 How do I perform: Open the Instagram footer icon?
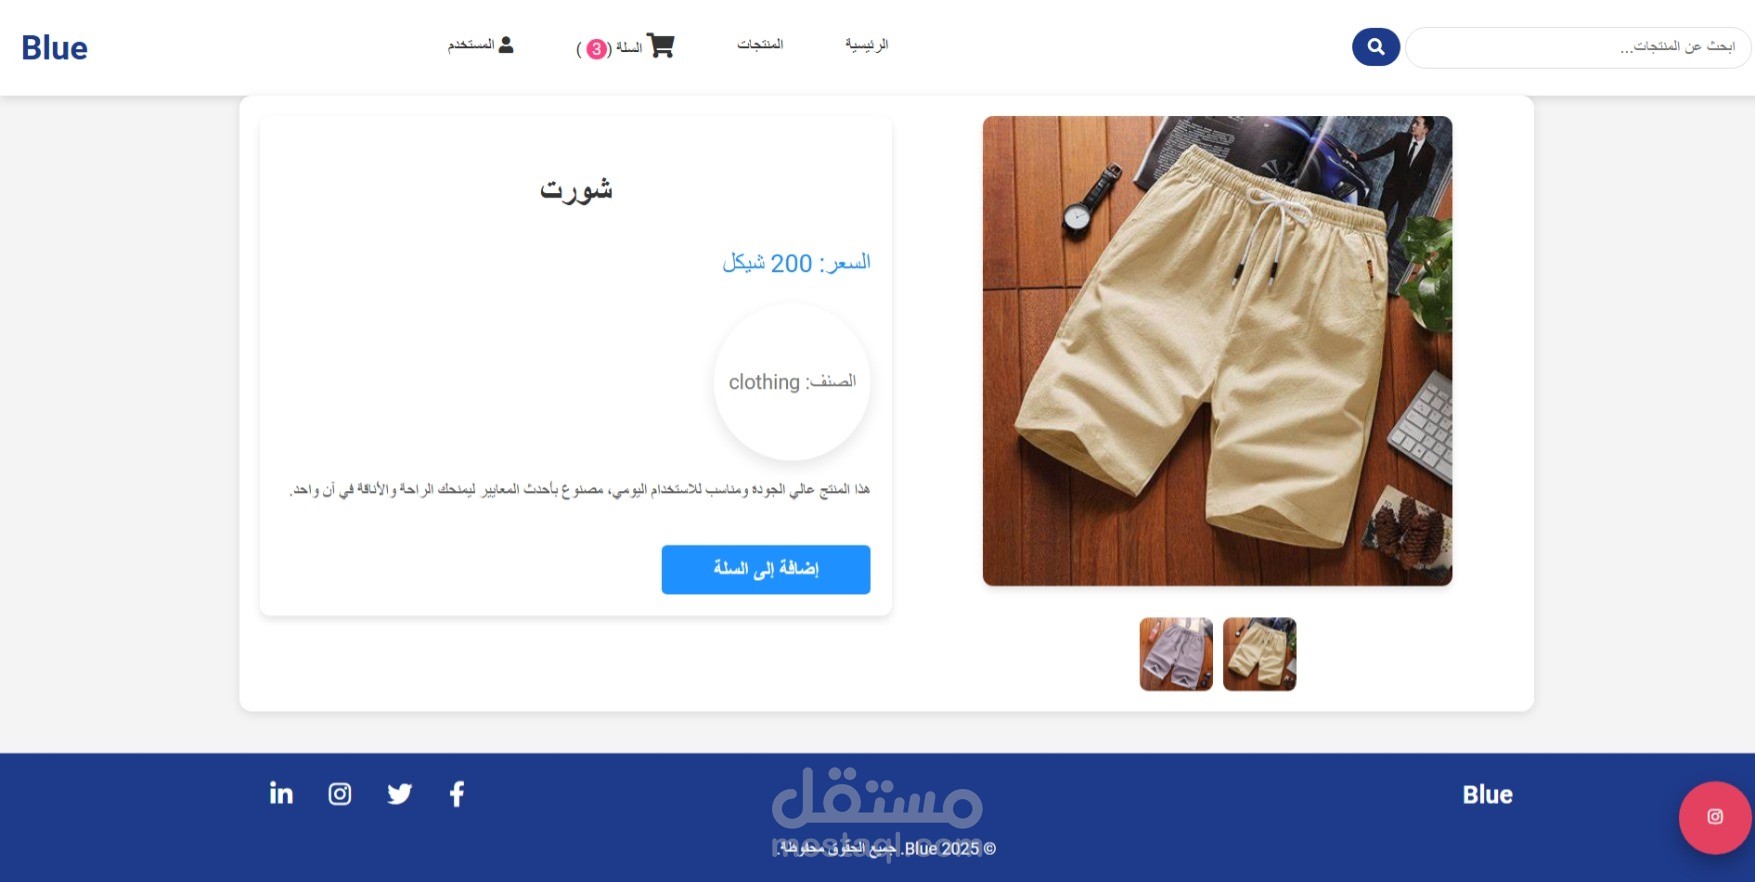pos(340,794)
